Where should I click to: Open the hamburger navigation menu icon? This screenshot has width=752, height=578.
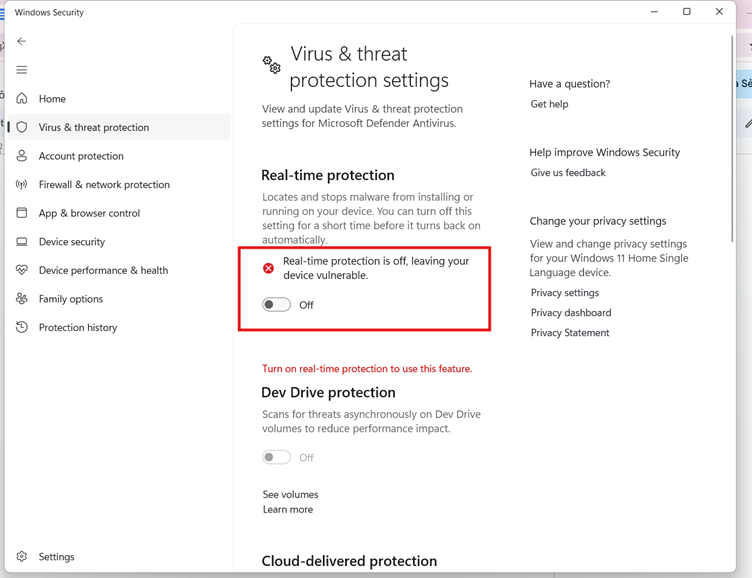[22, 70]
